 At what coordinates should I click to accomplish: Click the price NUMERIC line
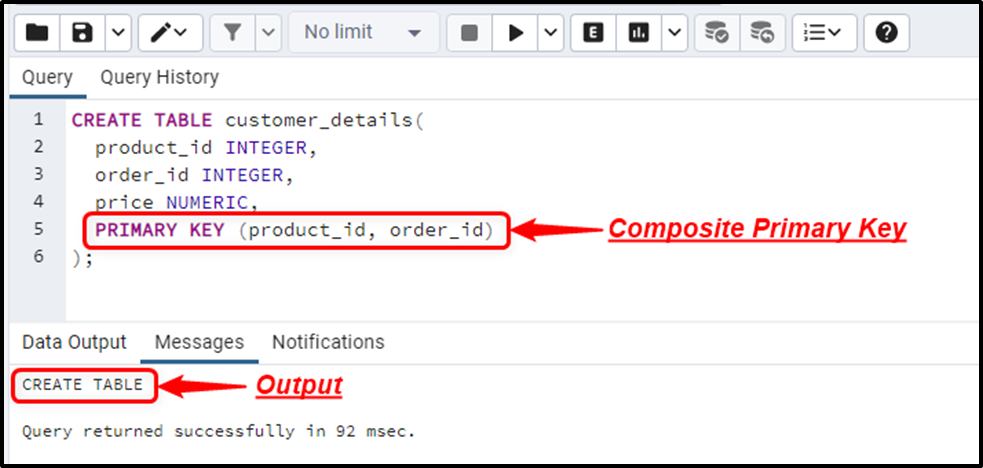pyautogui.click(x=177, y=203)
